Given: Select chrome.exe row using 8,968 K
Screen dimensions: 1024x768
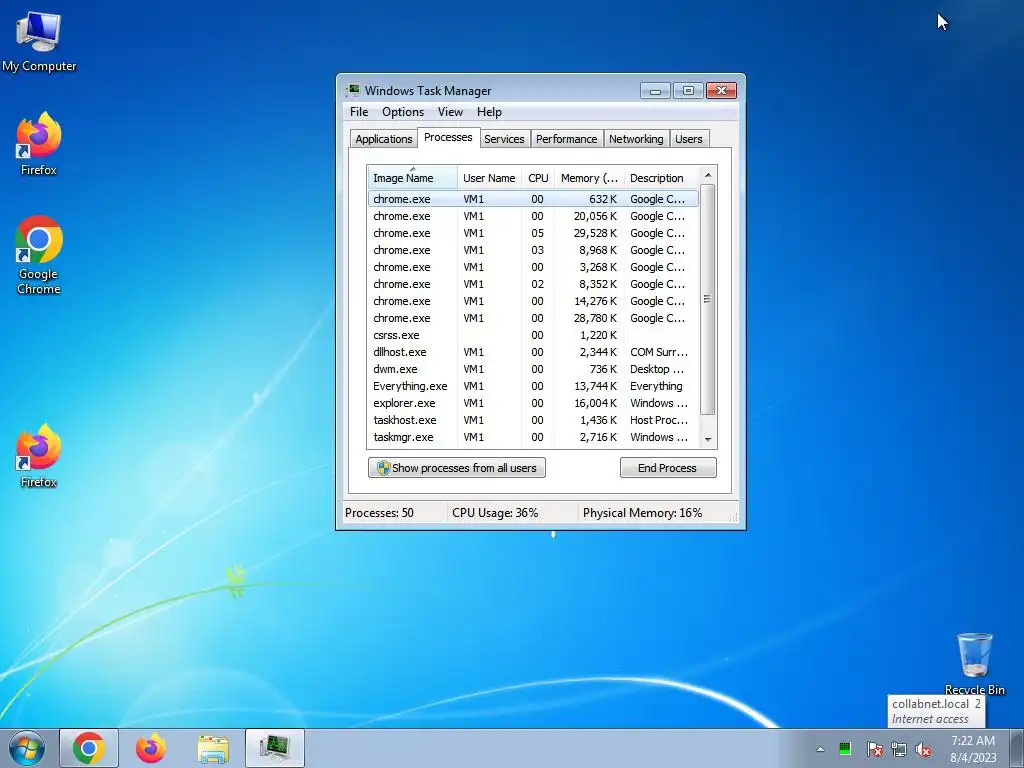Looking at the screenshot, I should click(x=533, y=249).
